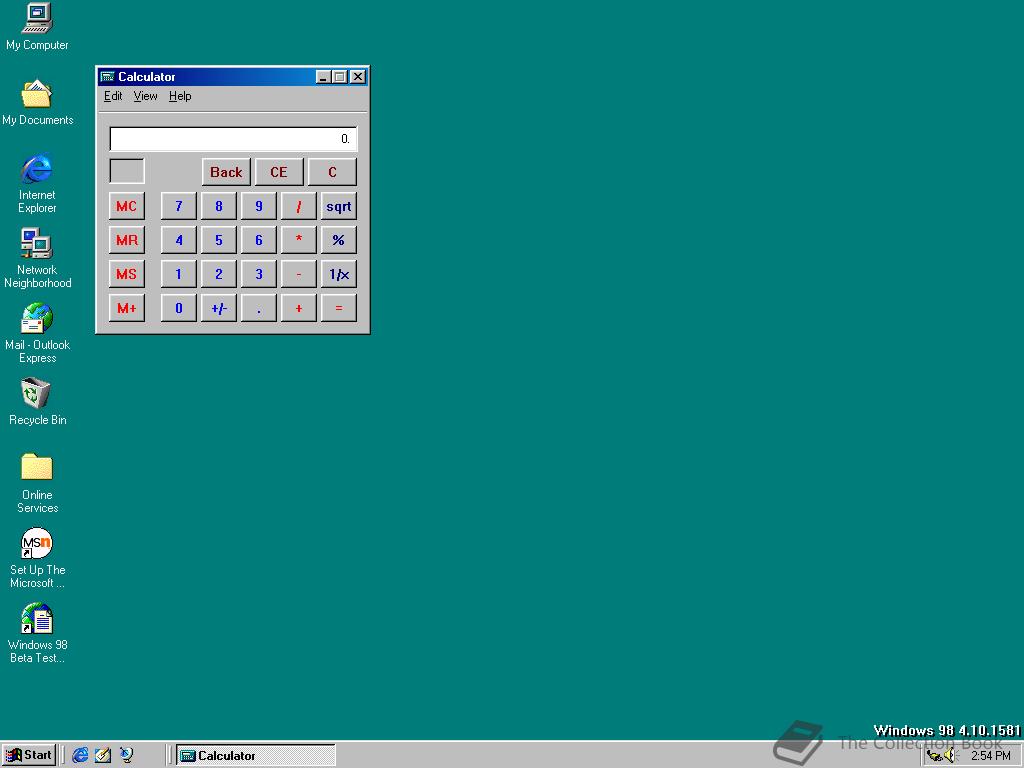Click the add (+) button

click(298, 308)
